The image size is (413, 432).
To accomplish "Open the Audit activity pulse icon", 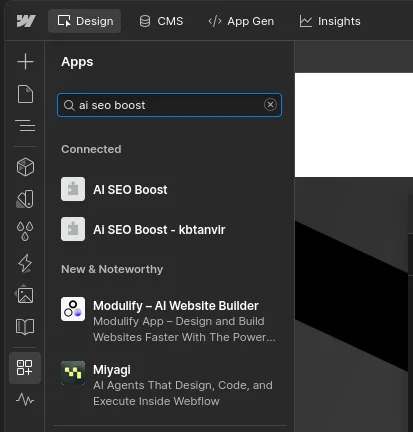I will point(25,399).
